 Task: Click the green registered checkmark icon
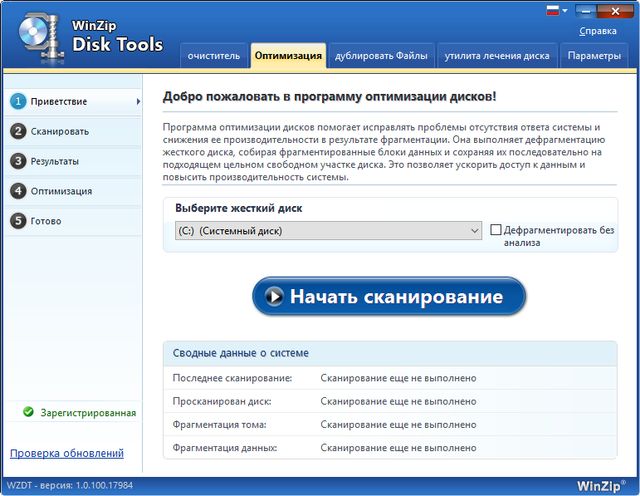[x=28, y=412]
